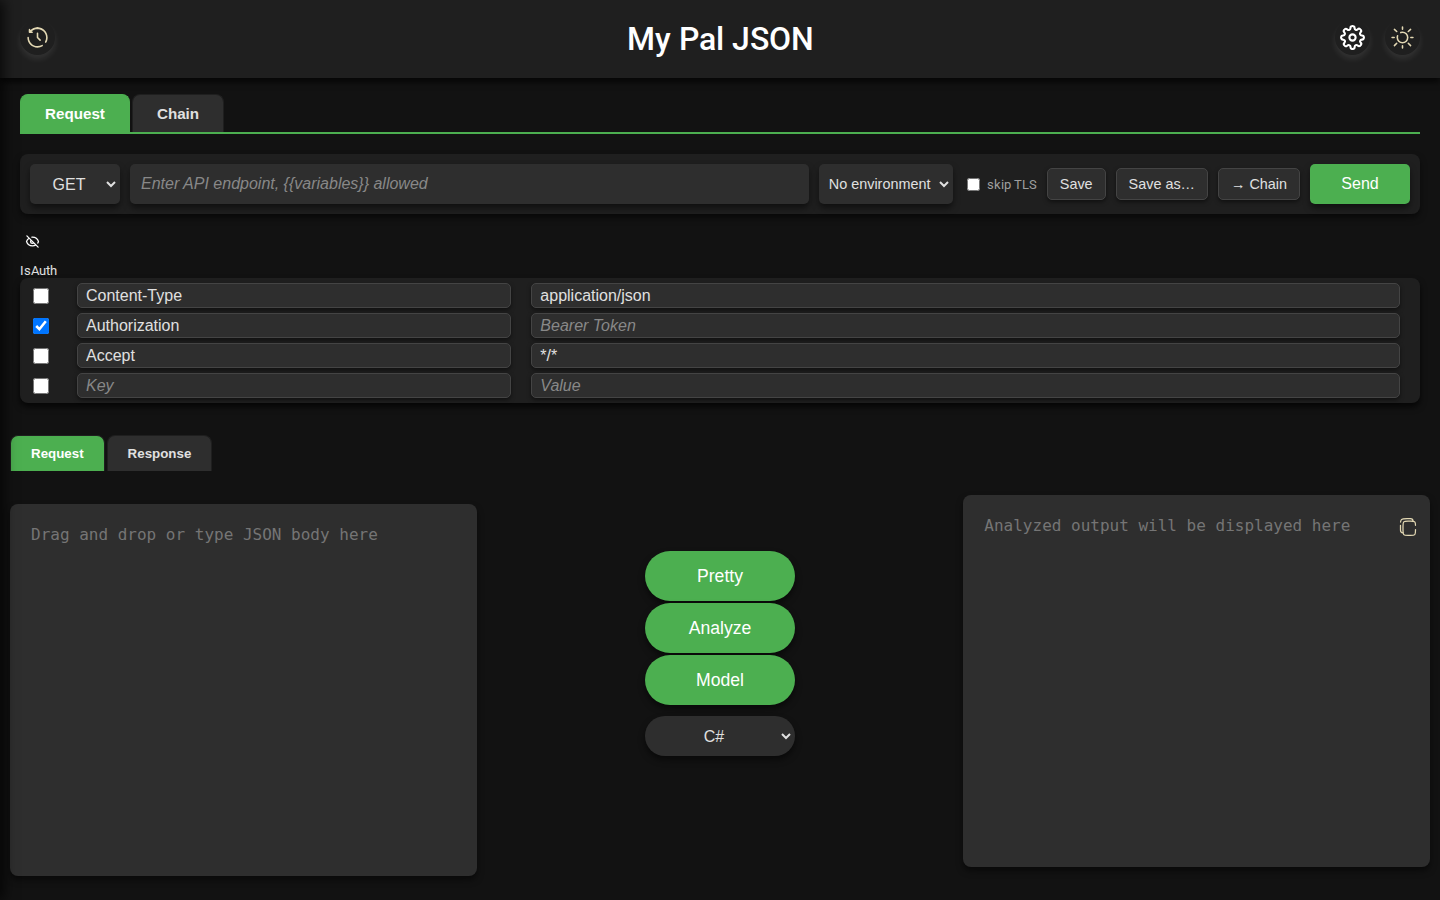Click the Accept header key field
Image resolution: width=1440 pixels, height=900 pixels.
[294, 356]
